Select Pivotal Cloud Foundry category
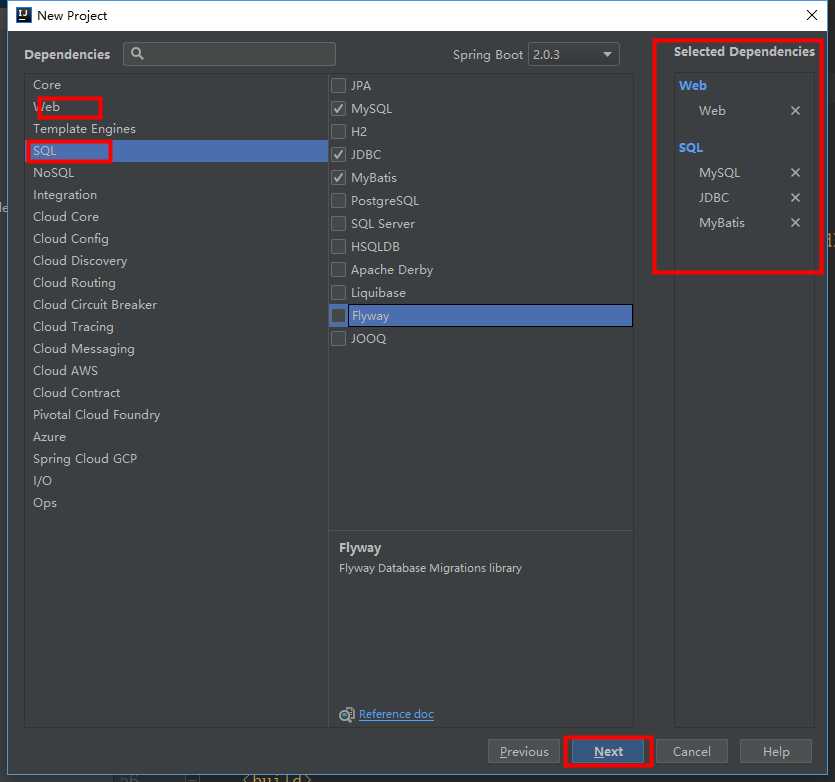Viewport: 835px width, 782px height. [177, 414]
